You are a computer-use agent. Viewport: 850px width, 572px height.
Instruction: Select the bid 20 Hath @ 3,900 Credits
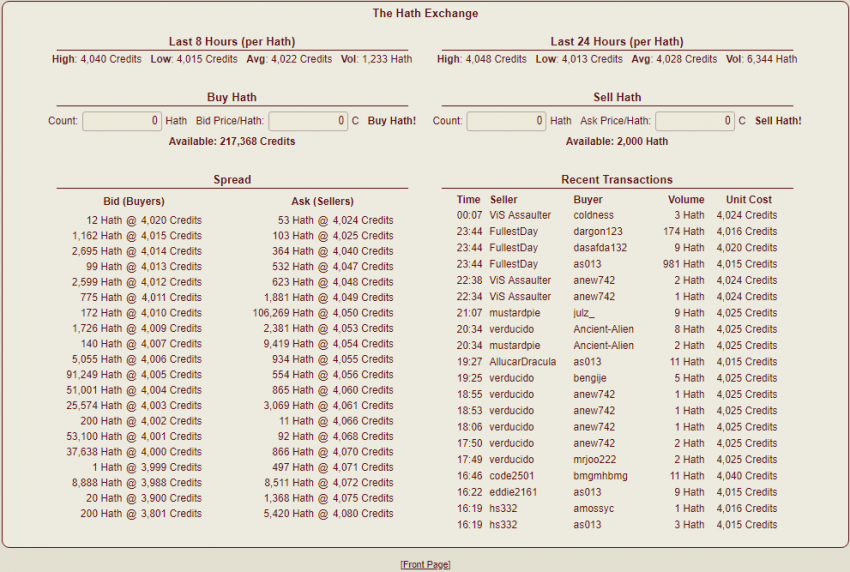(x=144, y=498)
